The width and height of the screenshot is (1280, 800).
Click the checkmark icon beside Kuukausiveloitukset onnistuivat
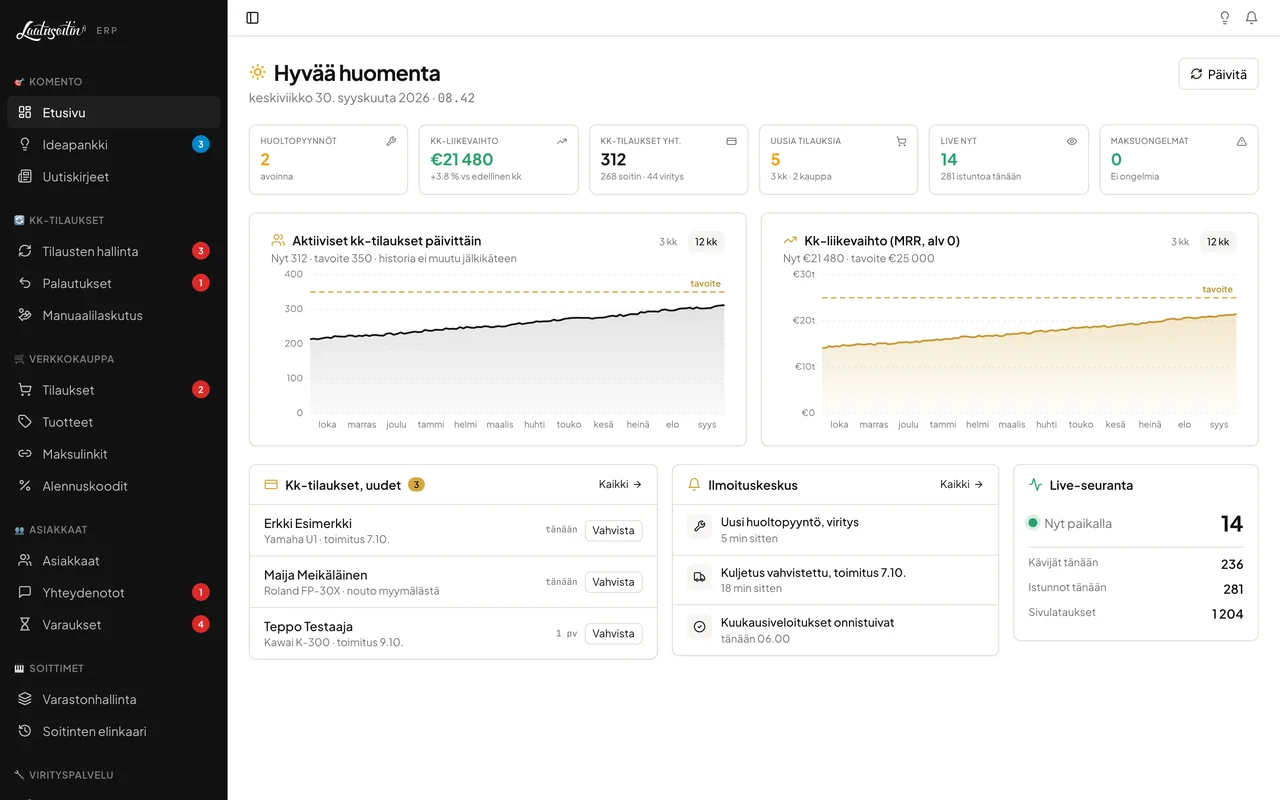coord(699,627)
